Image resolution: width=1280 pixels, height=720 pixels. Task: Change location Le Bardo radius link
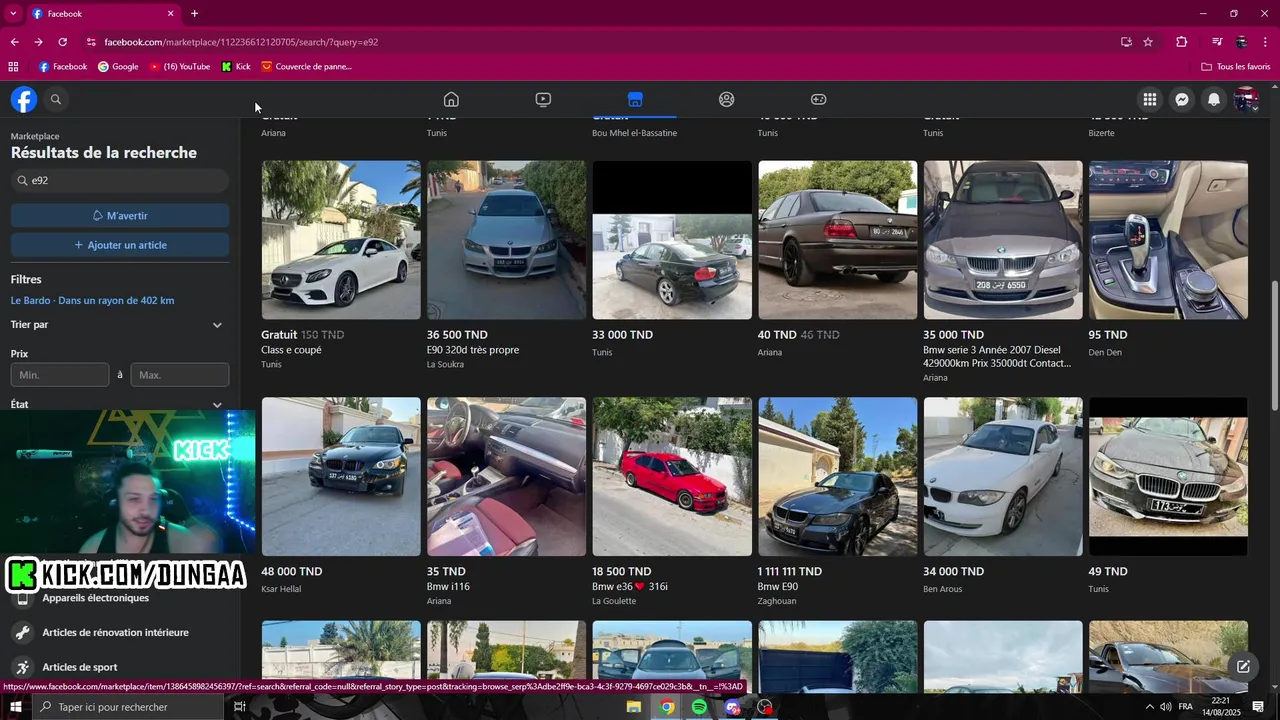click(92, 301)
